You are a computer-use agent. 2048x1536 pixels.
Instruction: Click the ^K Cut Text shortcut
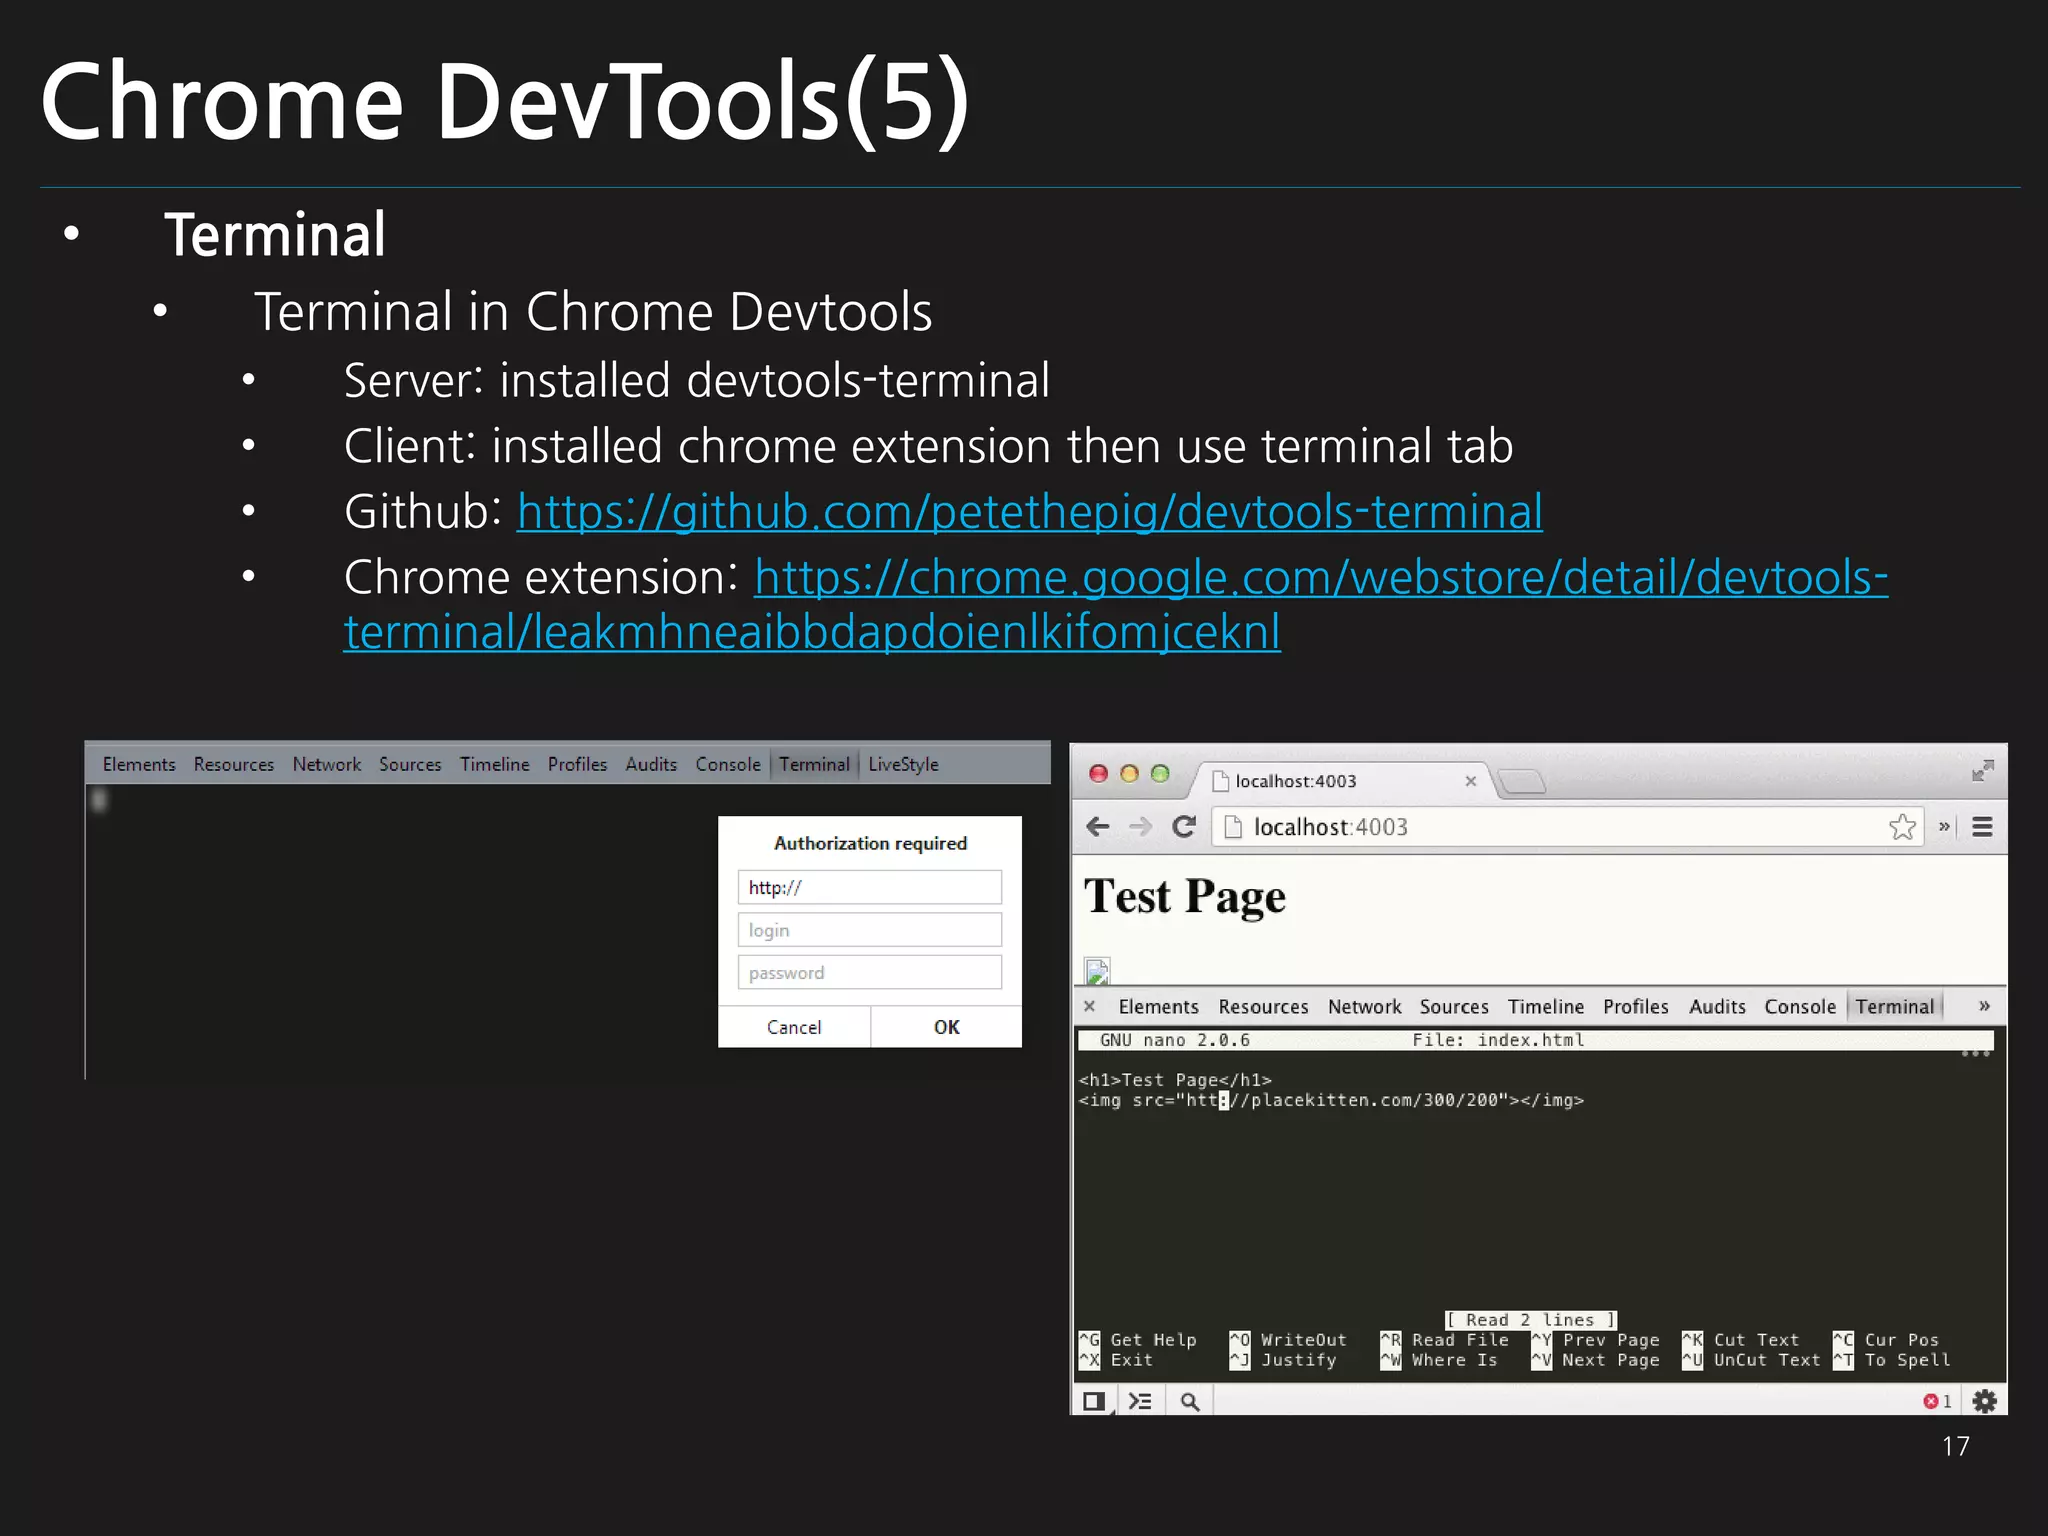click(1740, 1340)
